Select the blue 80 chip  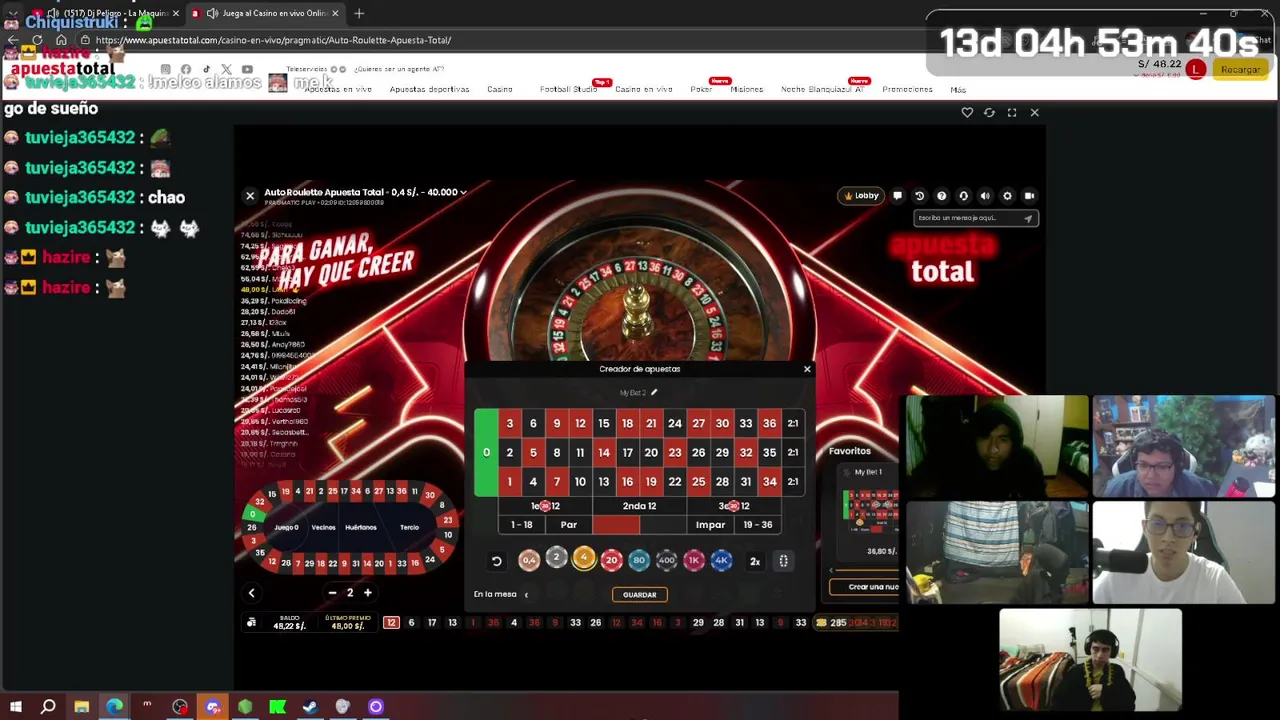click(639, 561)
